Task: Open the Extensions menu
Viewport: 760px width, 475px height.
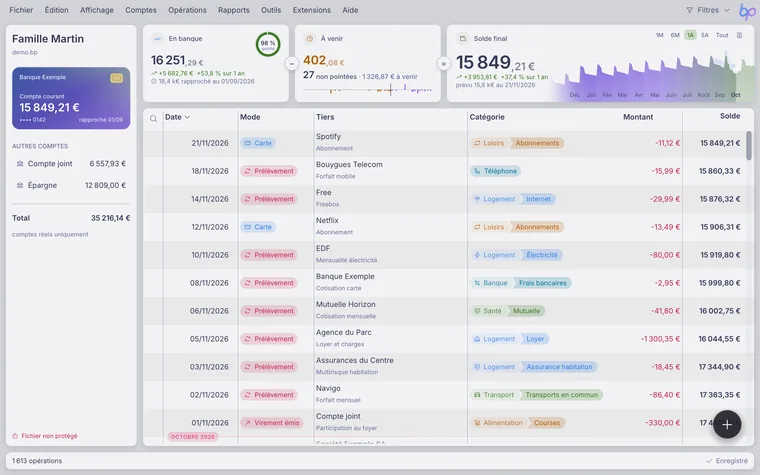Action: [312, 10]
